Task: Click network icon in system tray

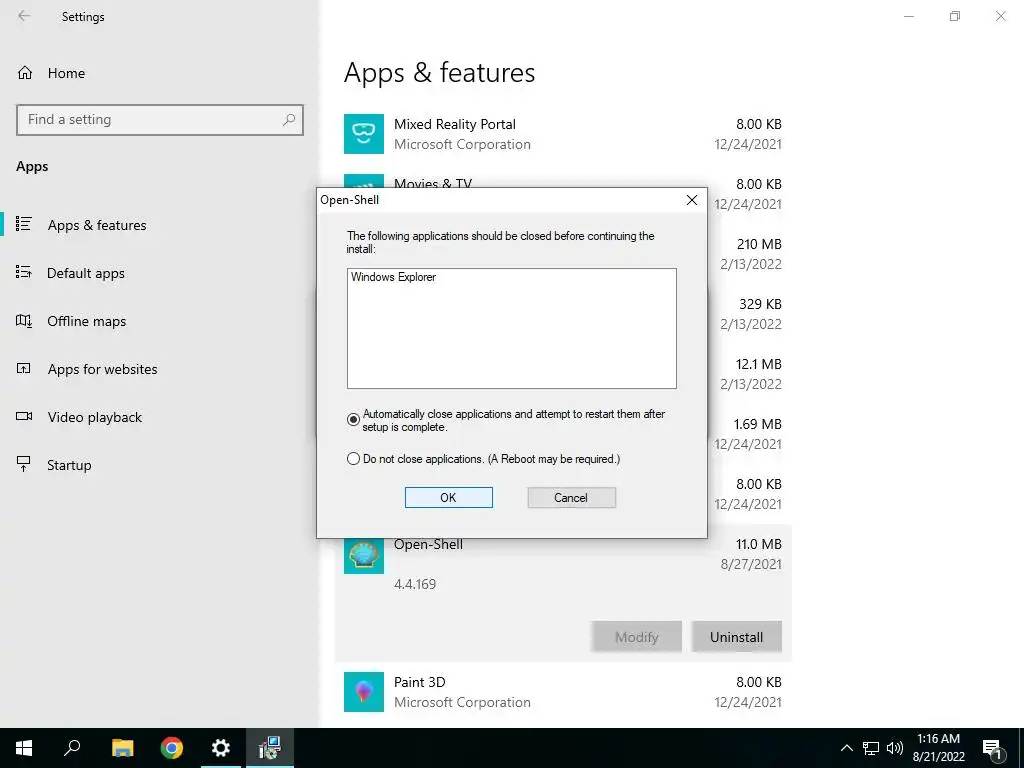Action: coord(871,748)
